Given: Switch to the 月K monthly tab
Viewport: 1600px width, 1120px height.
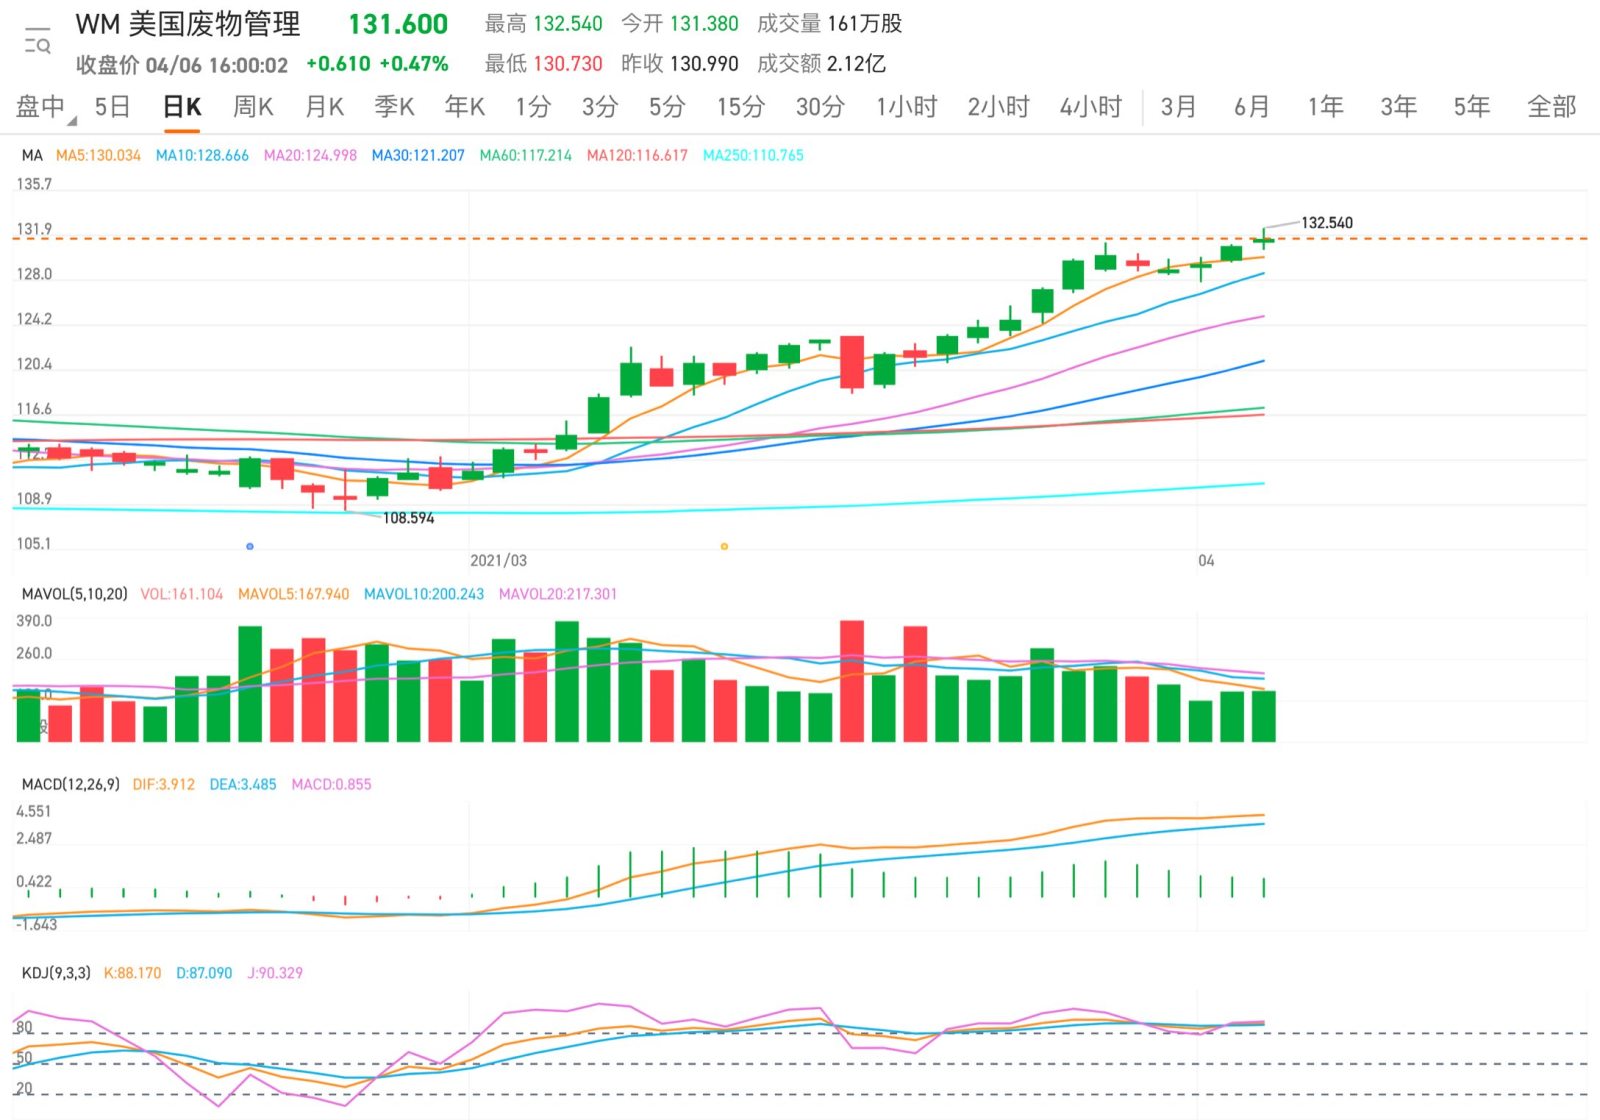Looking at the screenshot, I should pyautogui.click(x=324, y=107).
